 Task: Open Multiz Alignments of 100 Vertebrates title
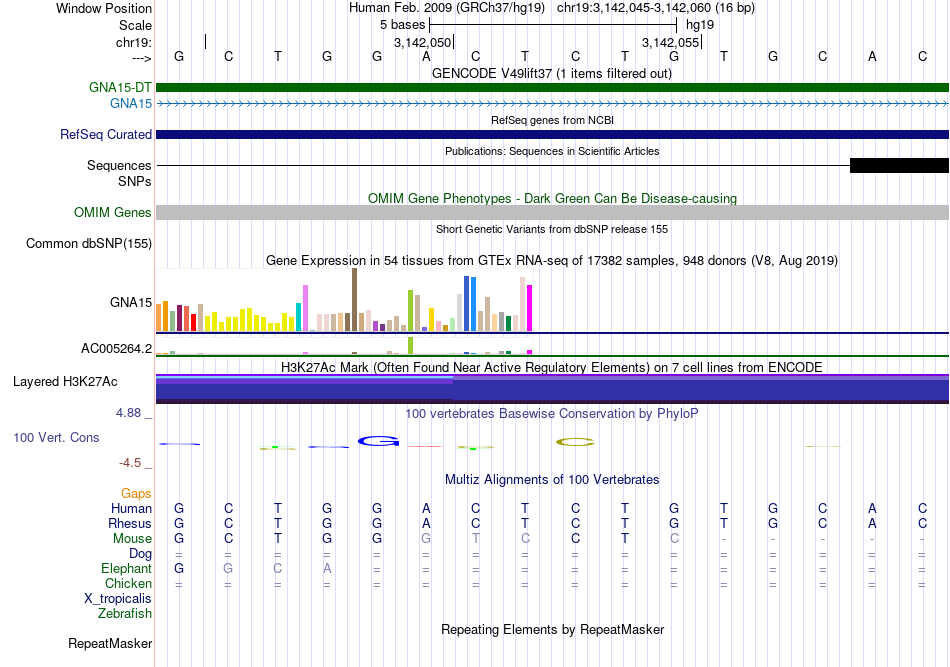[x=552, y=480]
